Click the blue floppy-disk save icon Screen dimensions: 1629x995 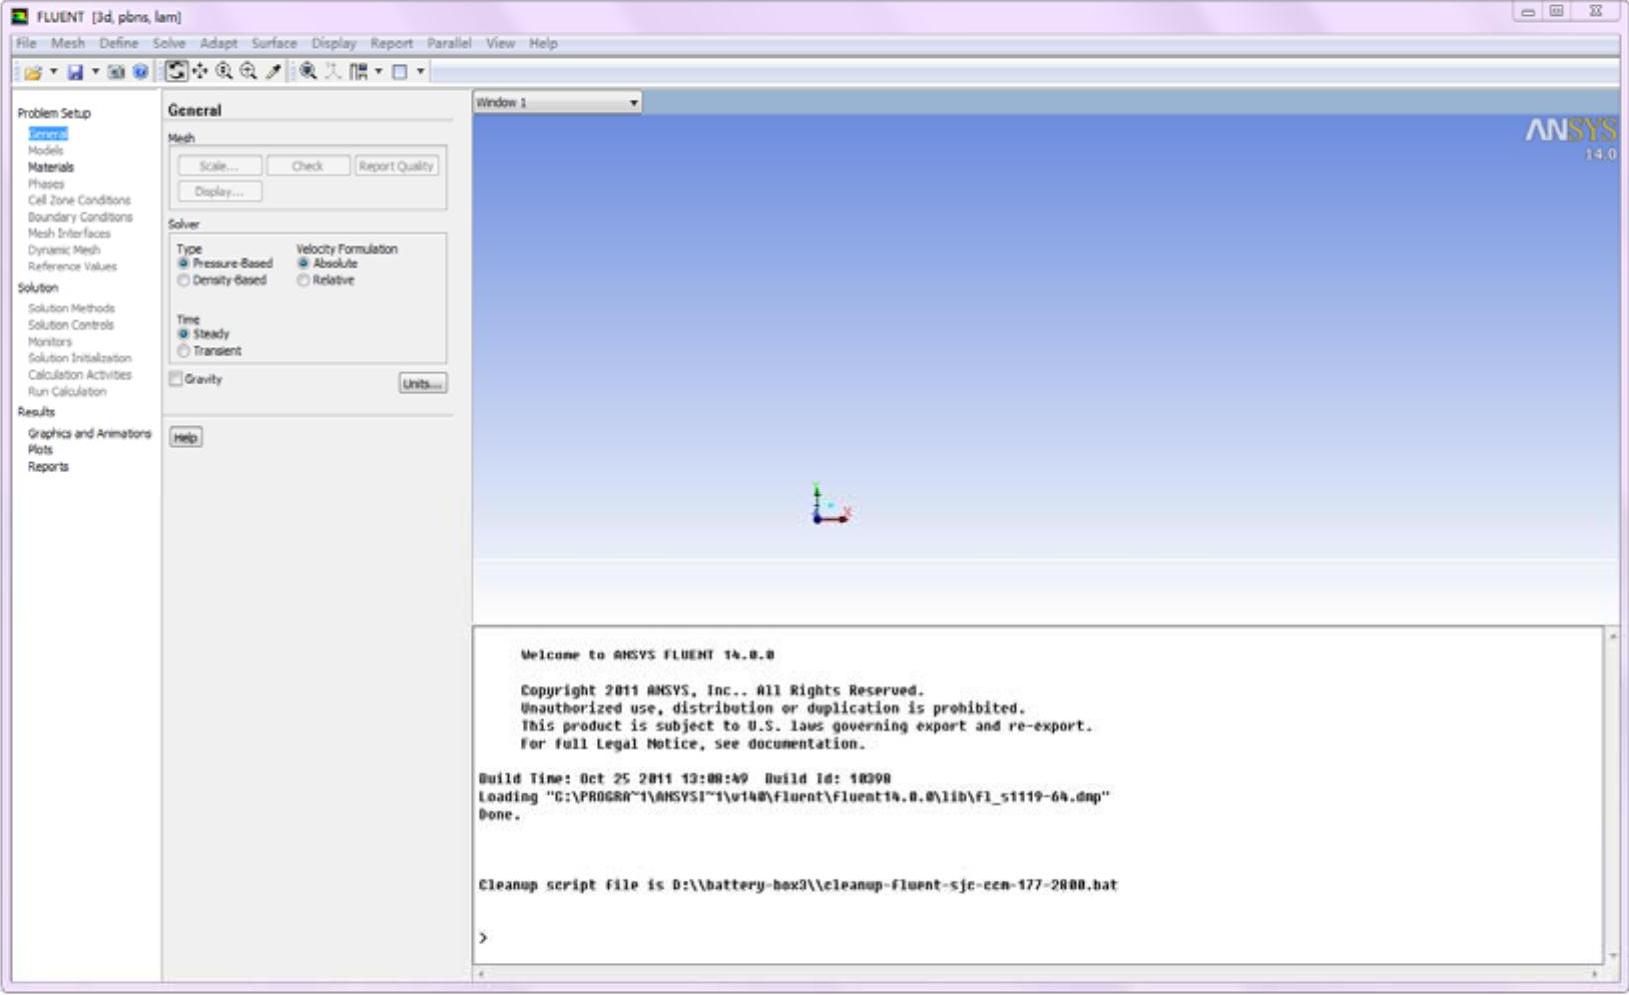point(75,72)
